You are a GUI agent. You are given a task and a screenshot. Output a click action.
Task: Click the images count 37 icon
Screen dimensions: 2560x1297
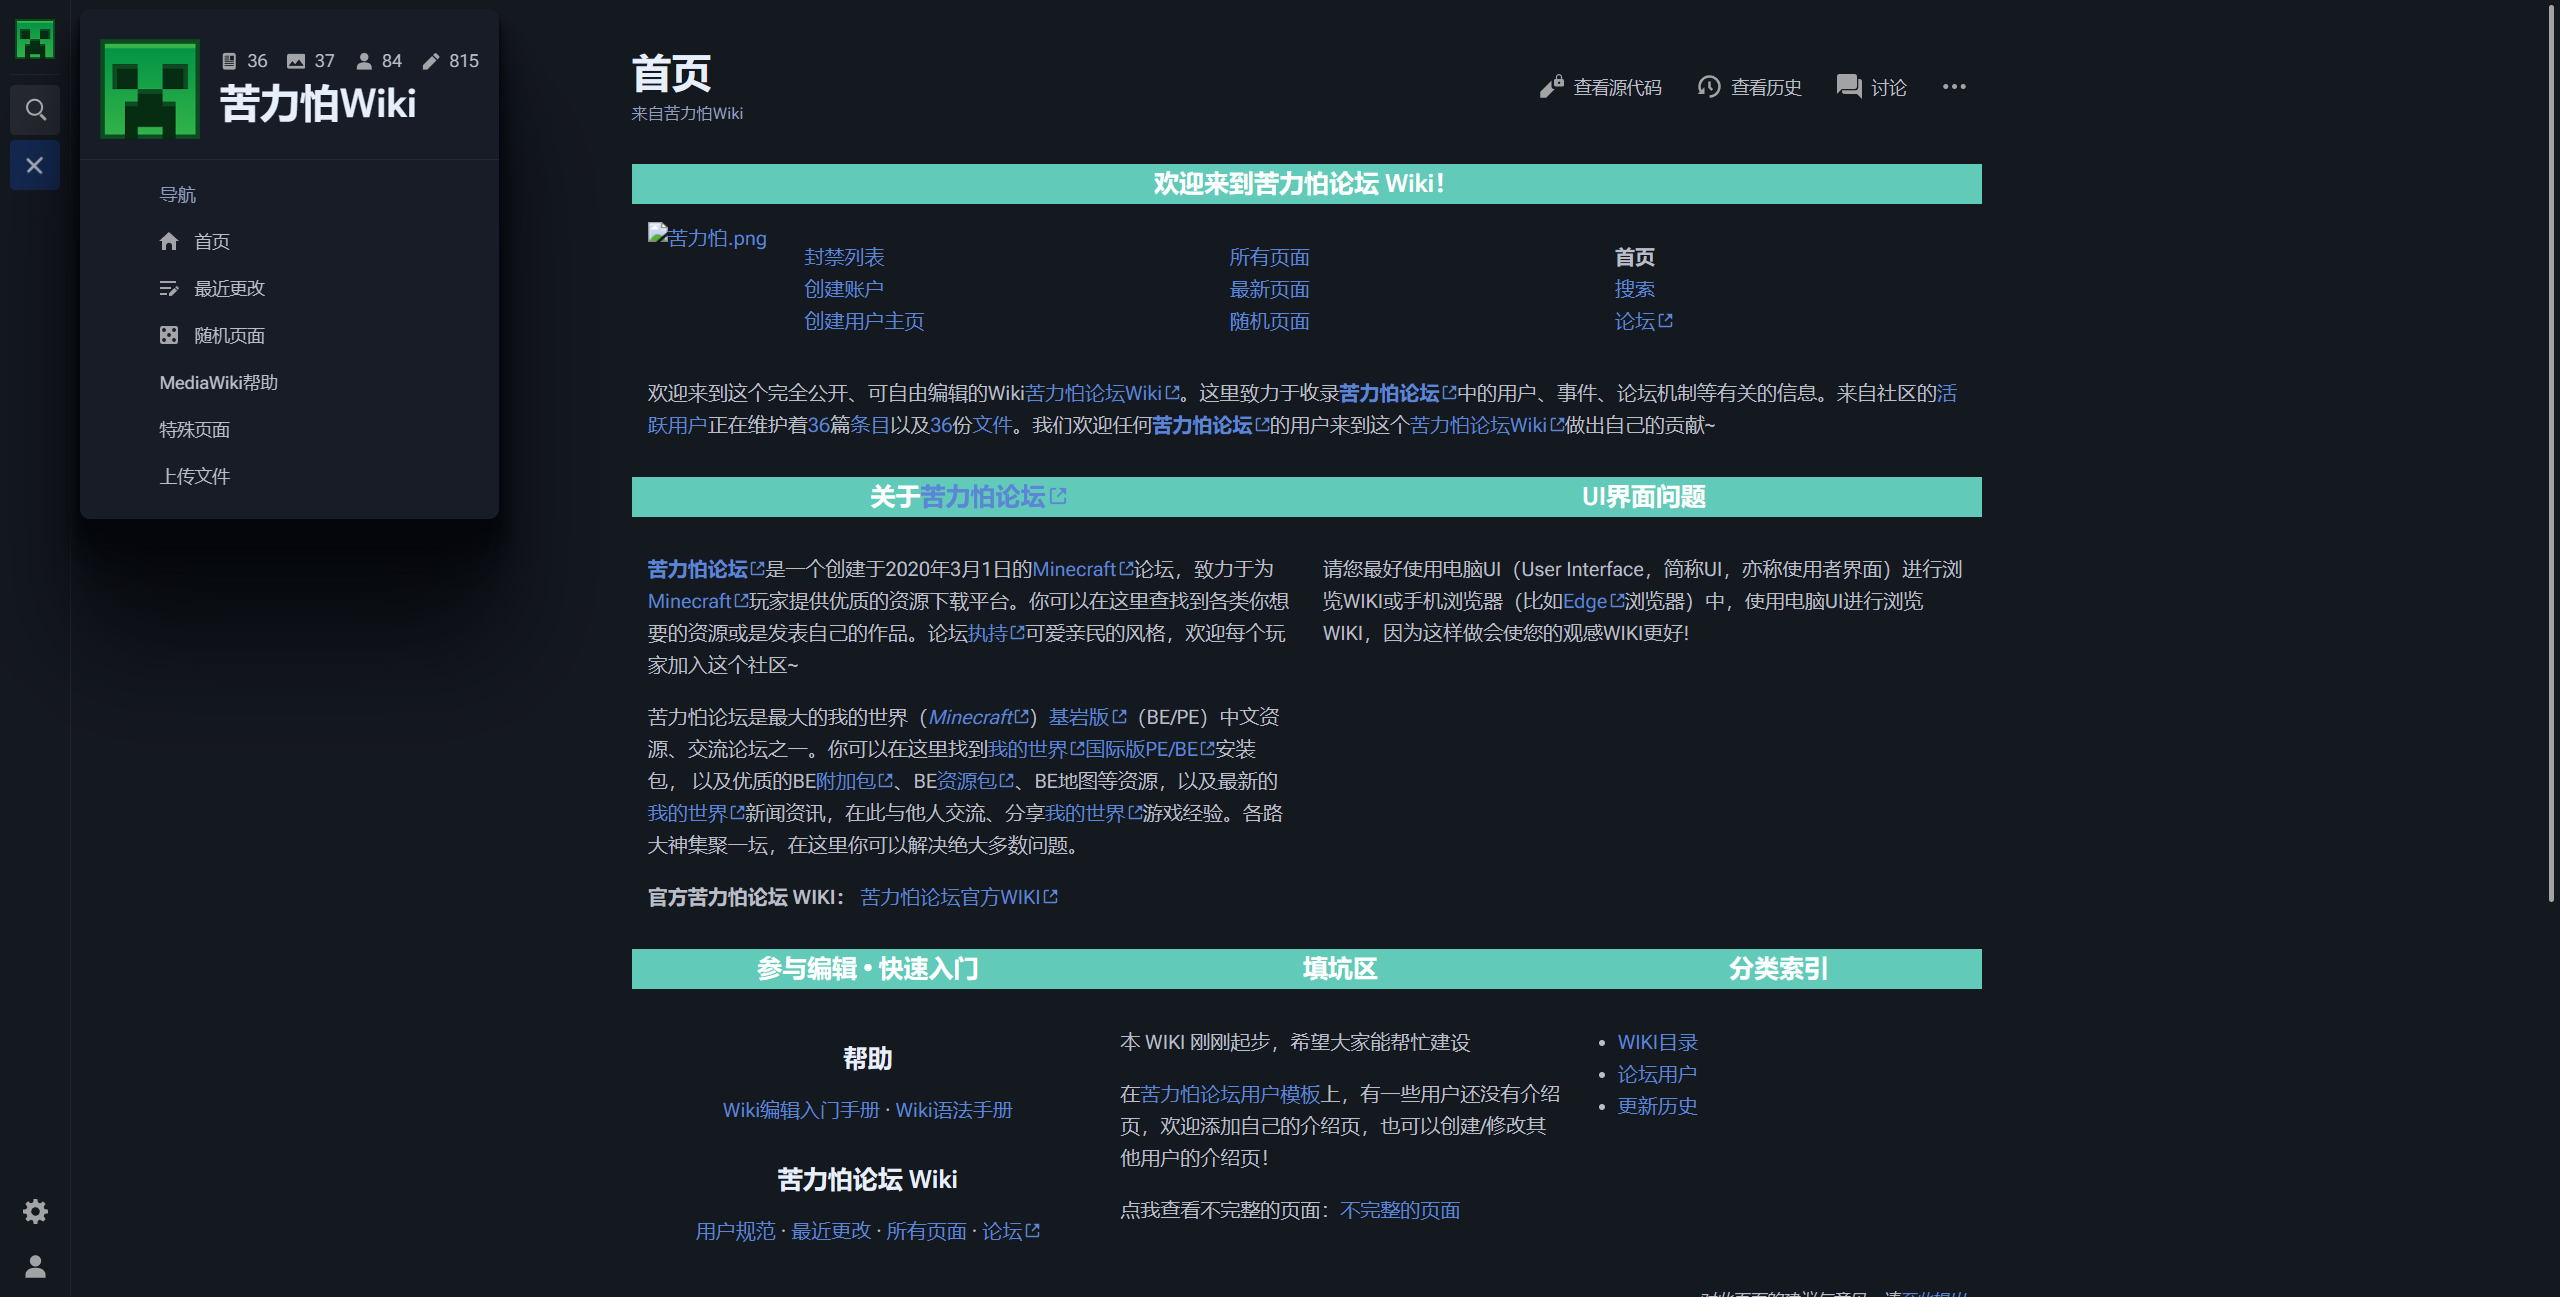296,61
